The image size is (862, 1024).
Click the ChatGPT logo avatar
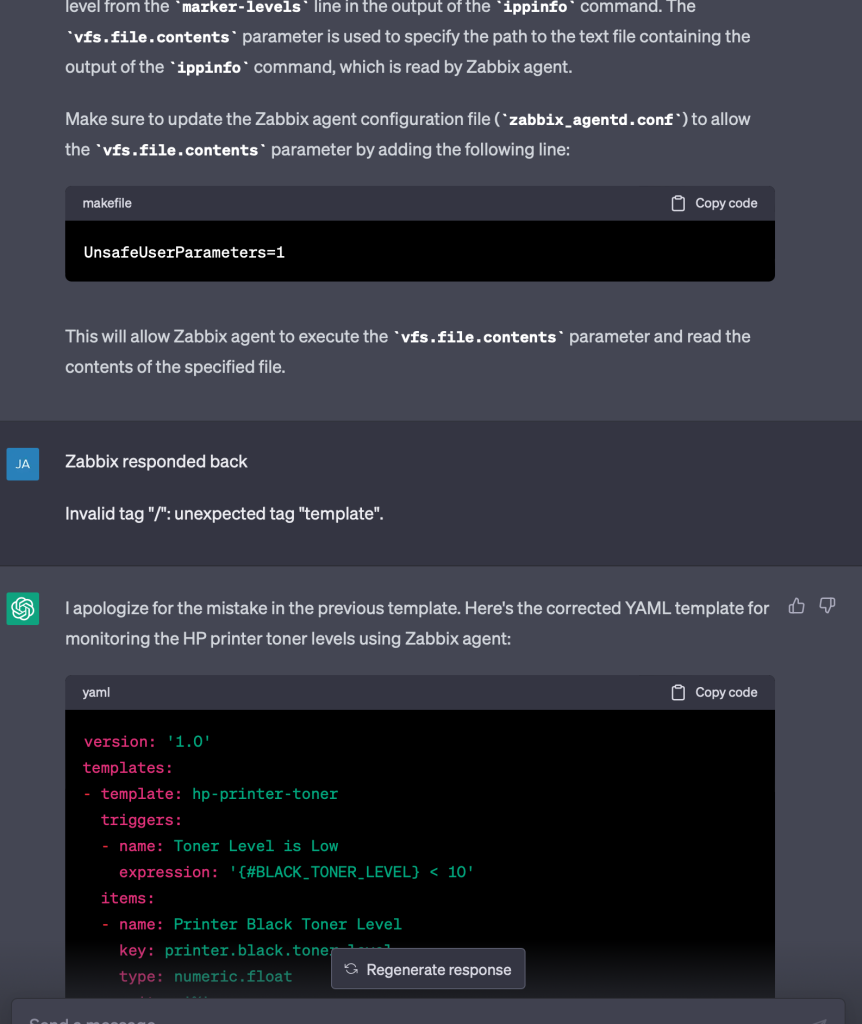tap(23, 609)
